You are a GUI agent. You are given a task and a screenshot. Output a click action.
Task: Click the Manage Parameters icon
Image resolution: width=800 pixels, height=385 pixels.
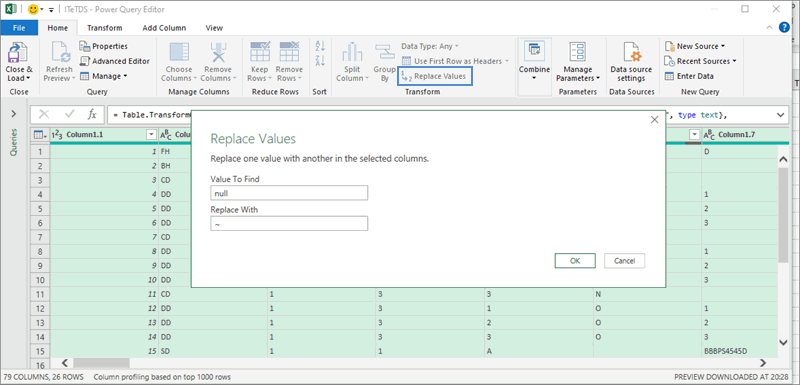(578, 53)
